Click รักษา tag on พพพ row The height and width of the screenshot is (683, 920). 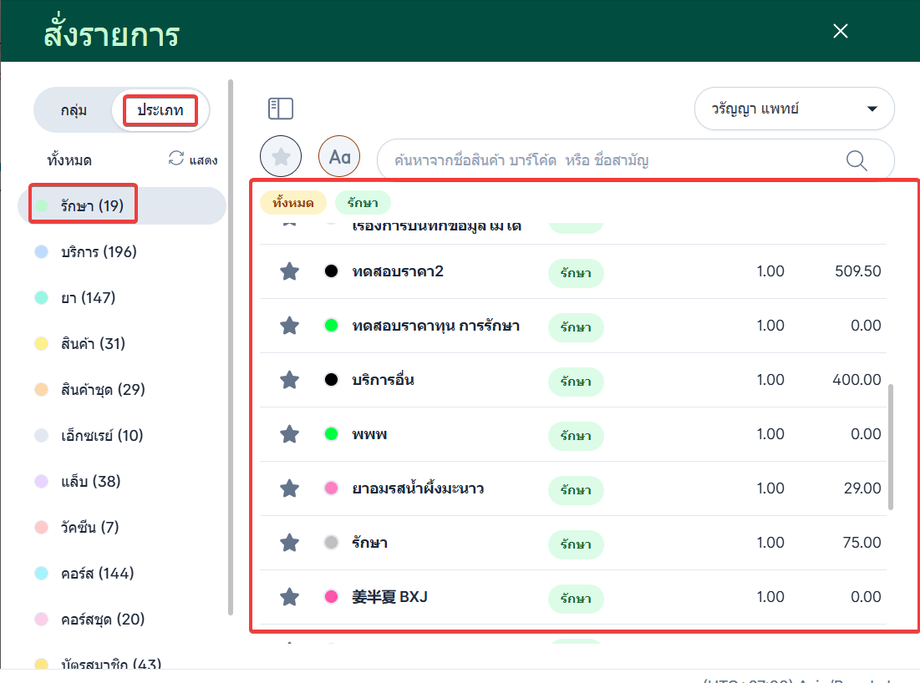pyautogui.click(x=576, y=436)
